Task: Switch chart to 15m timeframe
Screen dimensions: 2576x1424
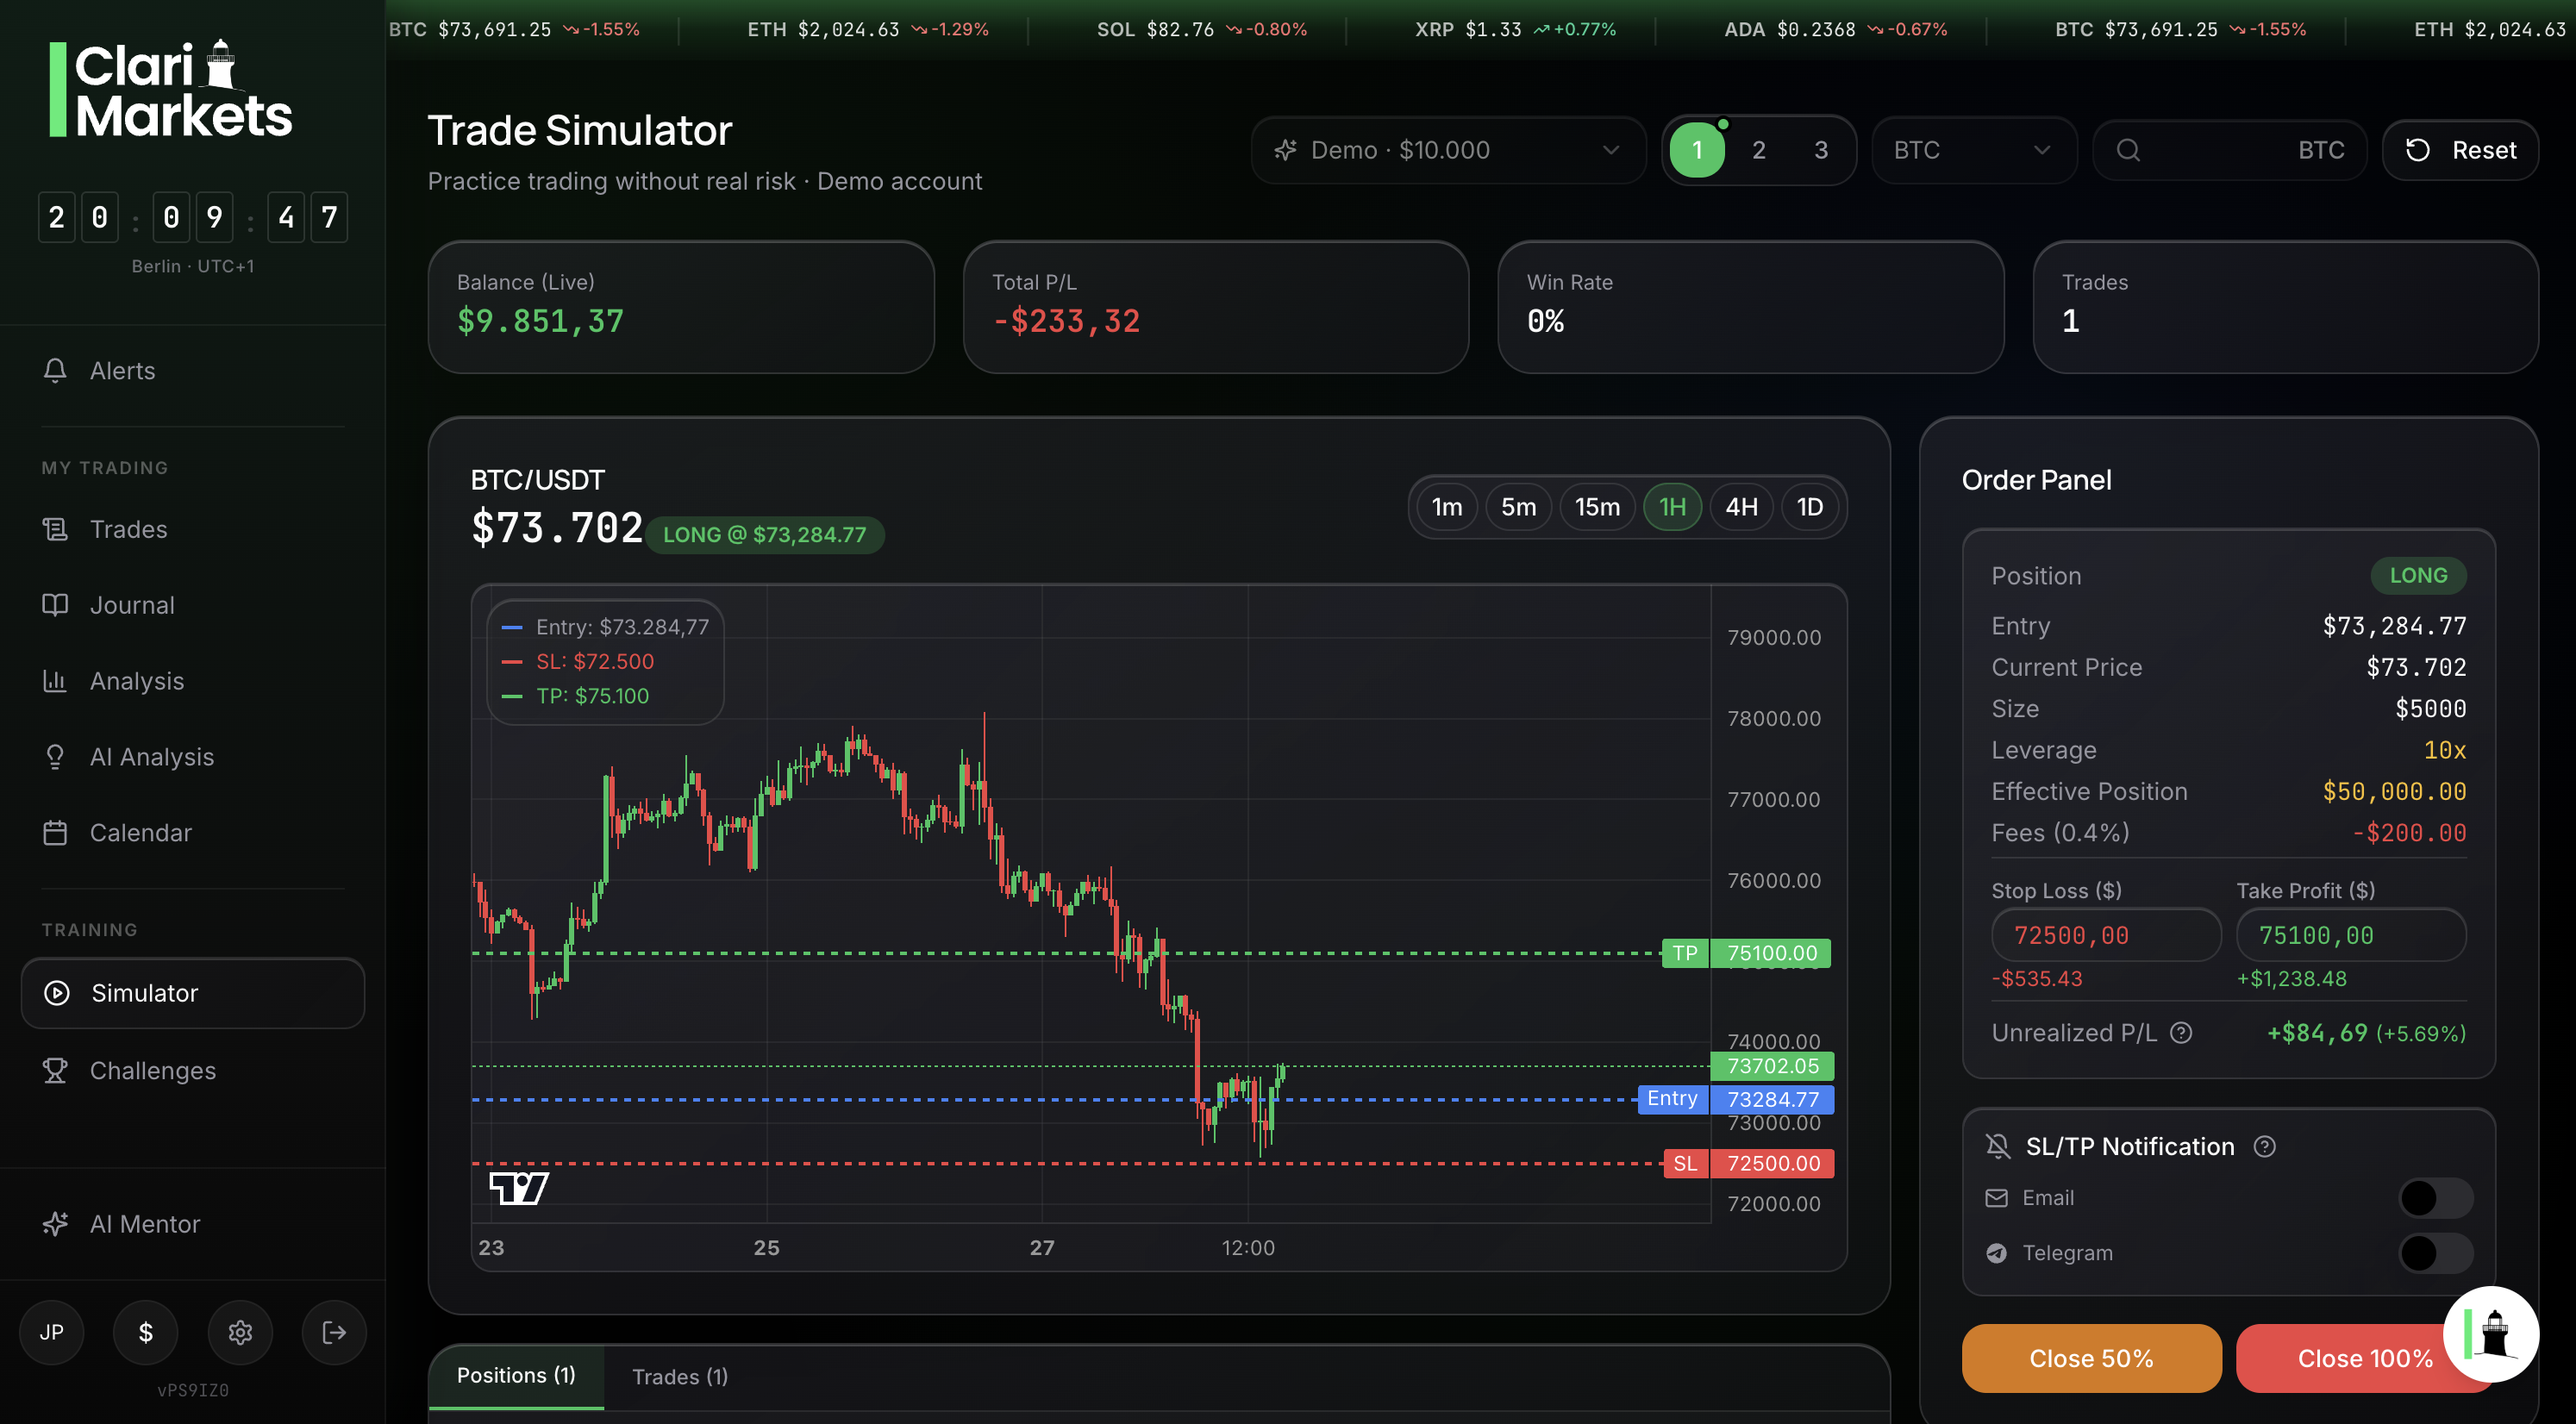Action: (1597, 507)
